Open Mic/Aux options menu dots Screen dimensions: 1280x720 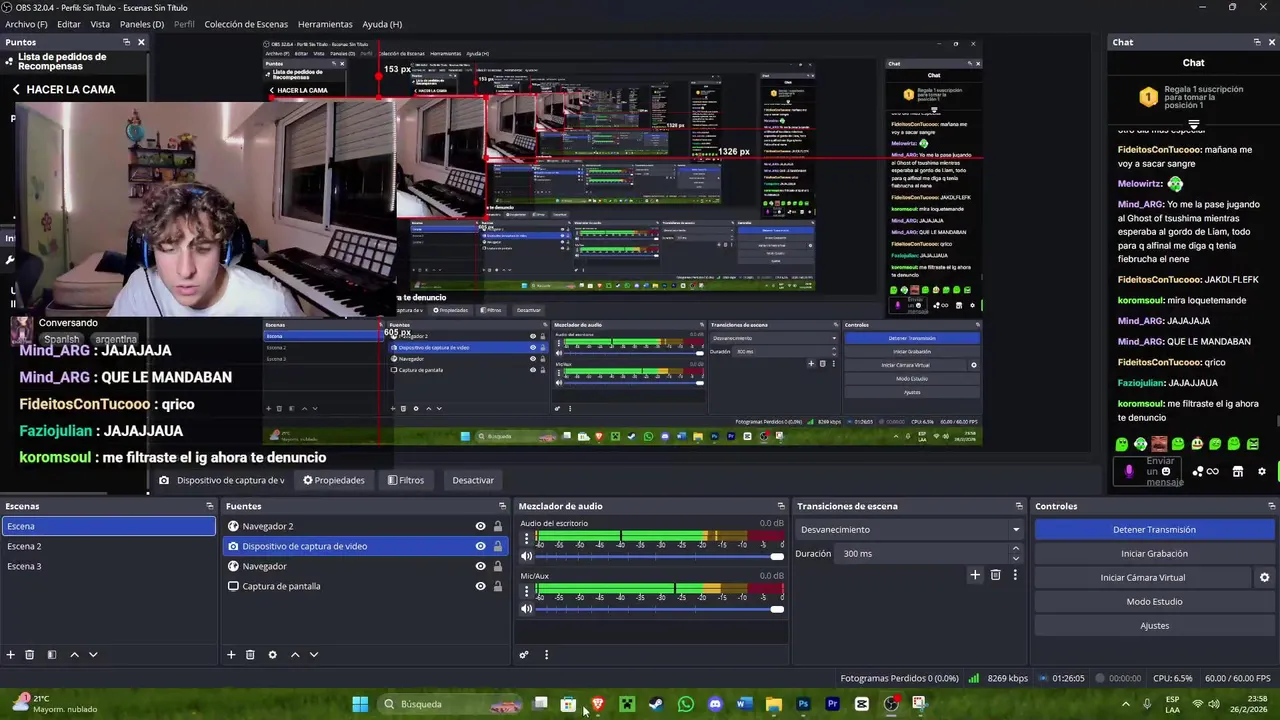(x=527, y=591)
